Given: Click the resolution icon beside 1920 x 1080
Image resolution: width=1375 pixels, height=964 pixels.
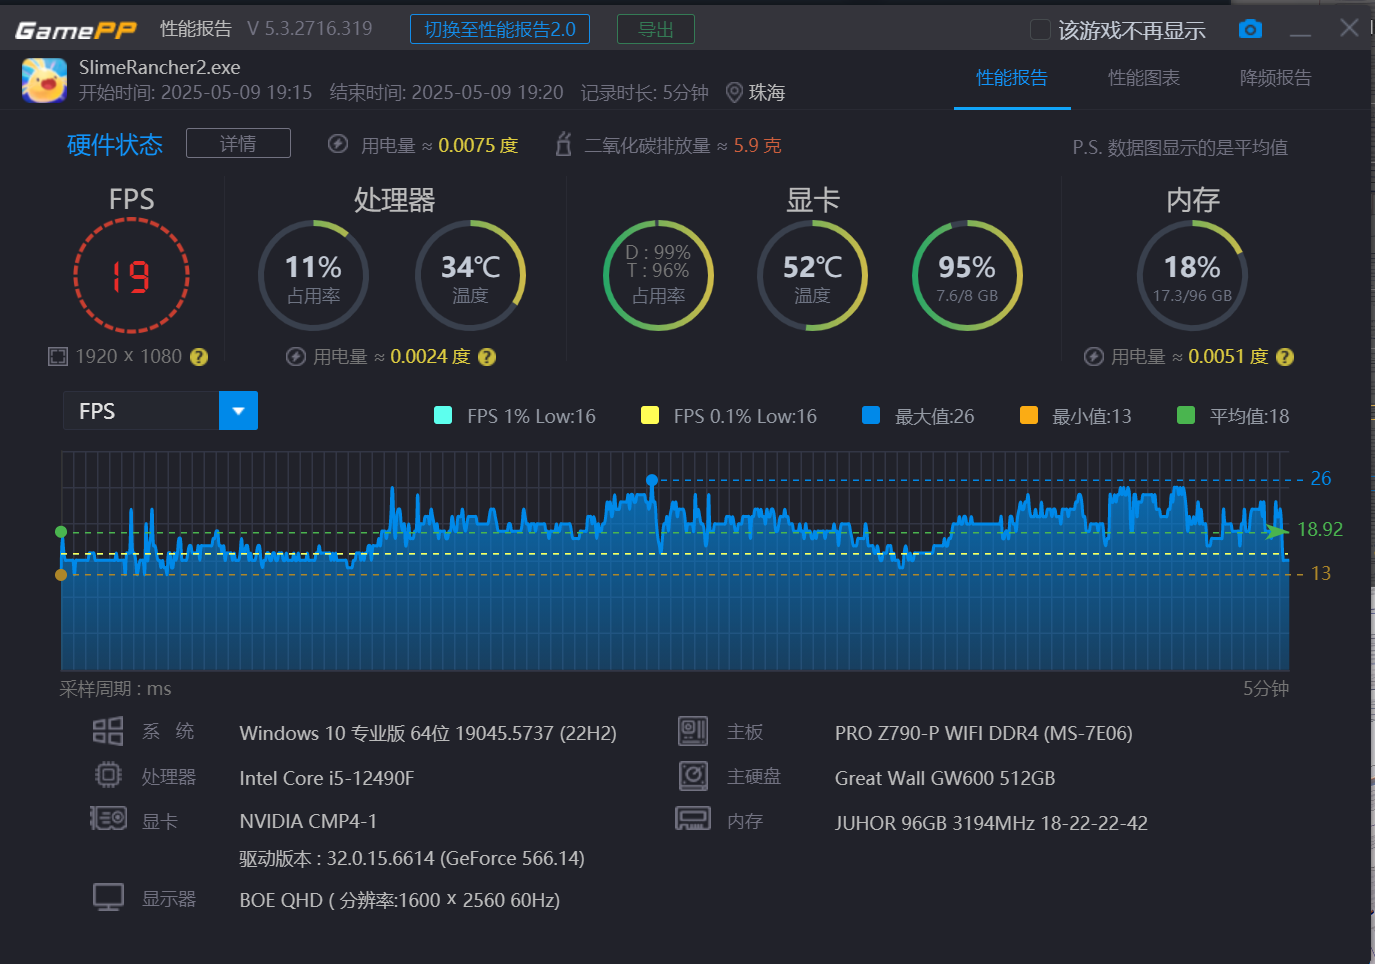Looking at the screenshot, I should pyautogui.click(x=58, y=357).
